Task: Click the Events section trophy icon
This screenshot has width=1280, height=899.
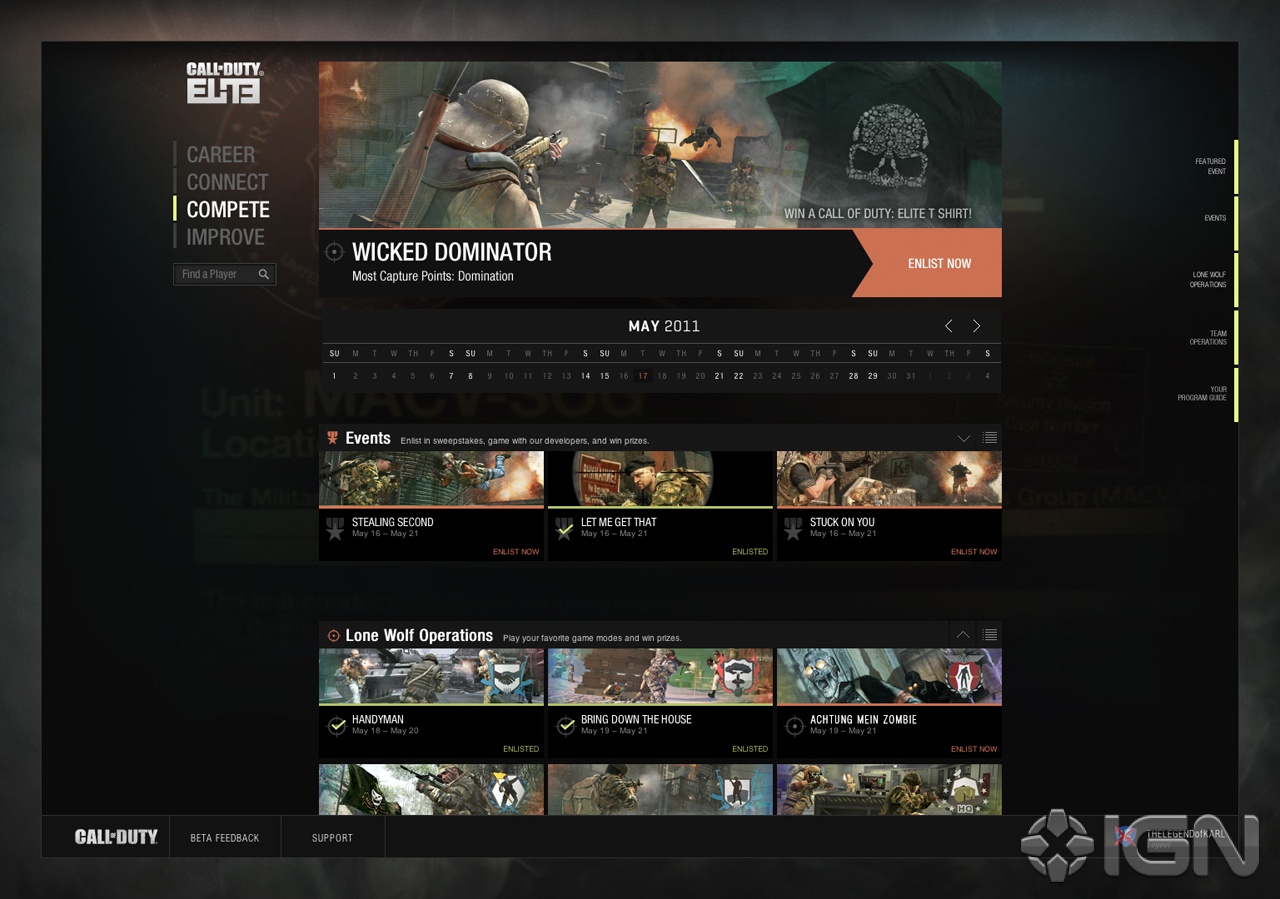Action: tap(333, 438)
